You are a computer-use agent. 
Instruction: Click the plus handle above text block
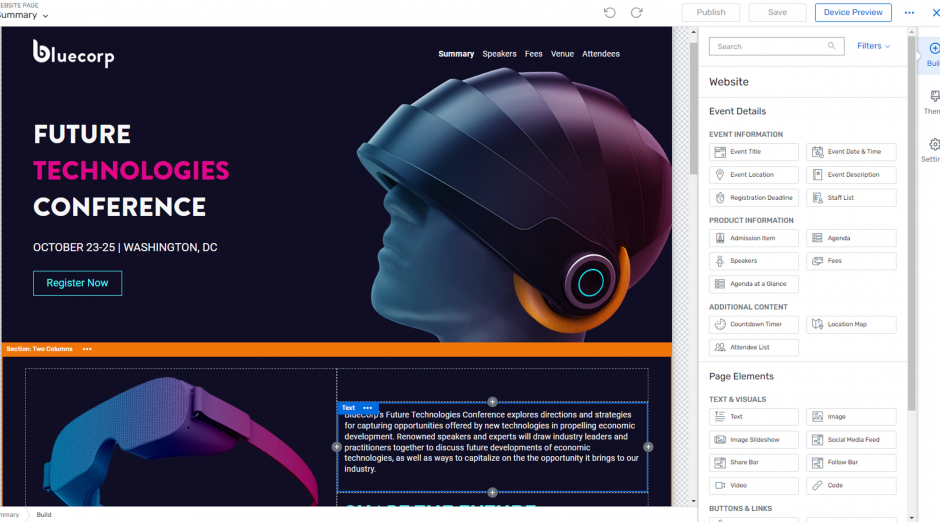pyautogui.click(x=492, y=401)
